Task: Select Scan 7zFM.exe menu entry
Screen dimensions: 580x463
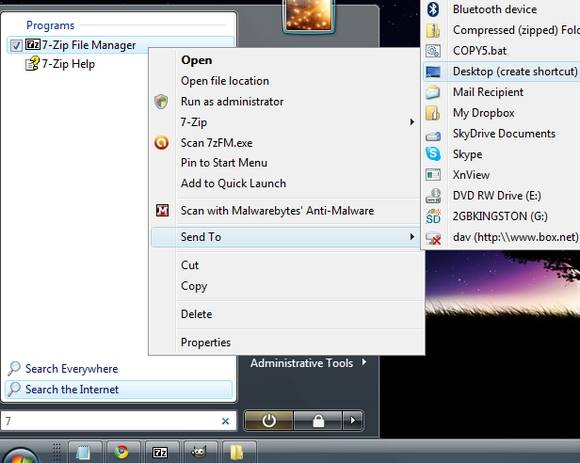Action: 285,143
